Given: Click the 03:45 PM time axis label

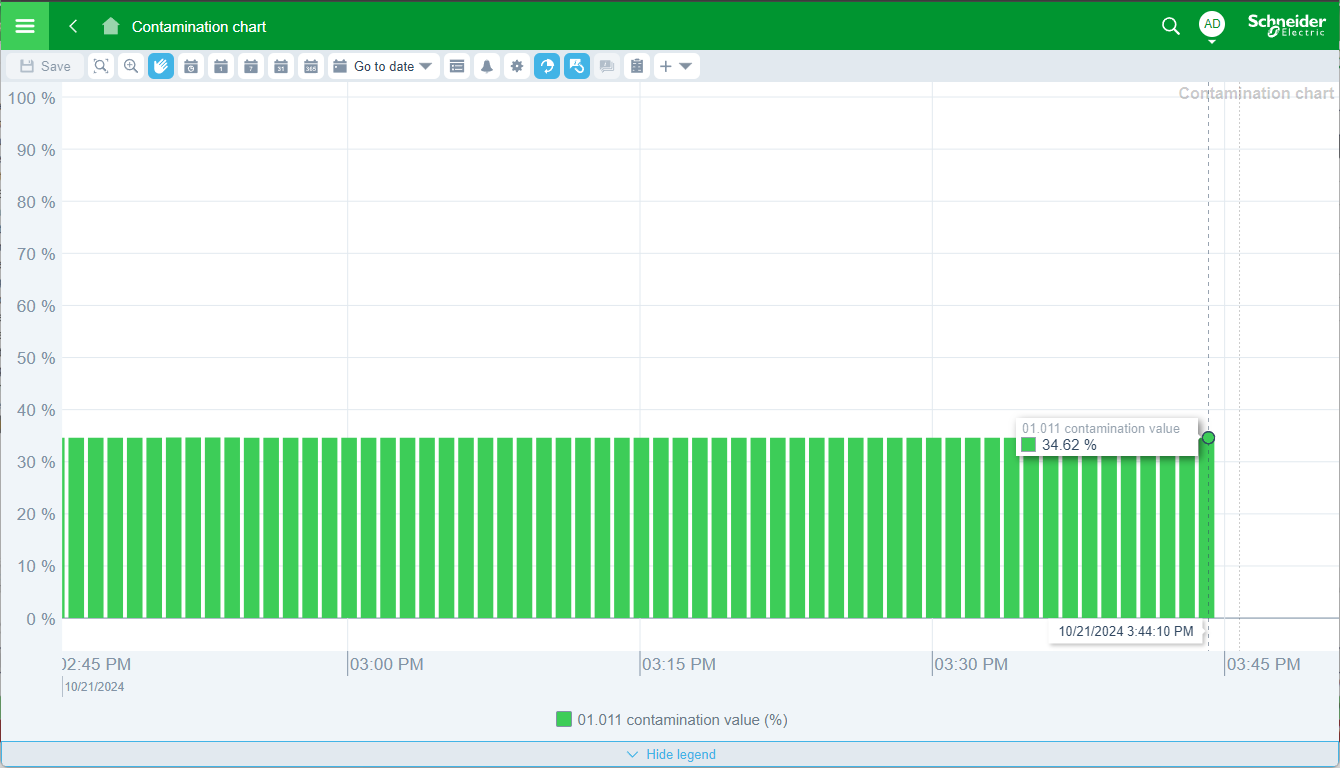Looking at the screenshot, I should coord(1264,664).
